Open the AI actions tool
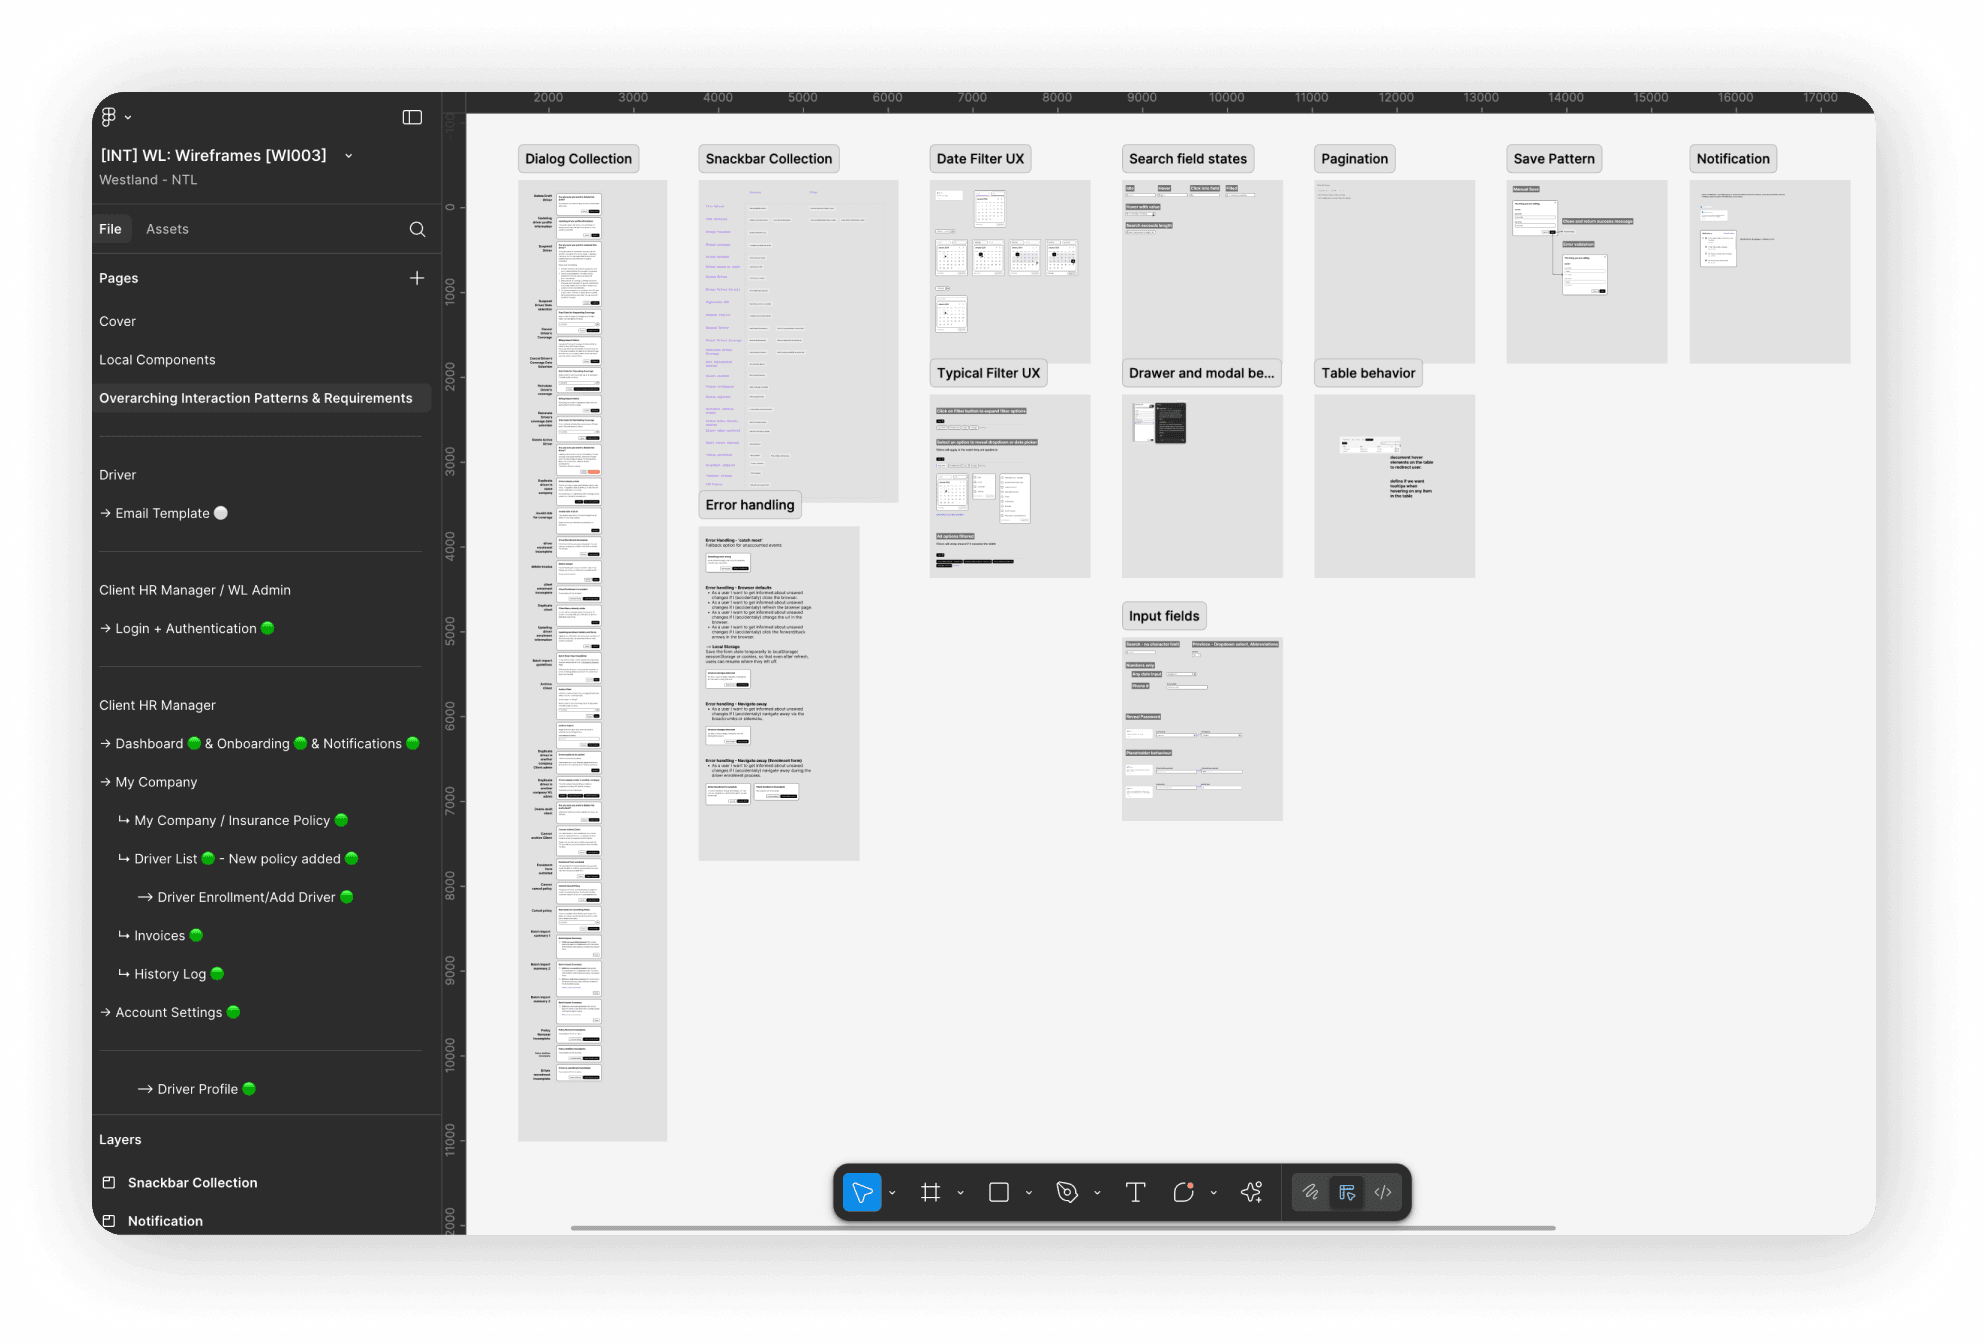1984x1344 pixels. click(x=1251, y=1192)
